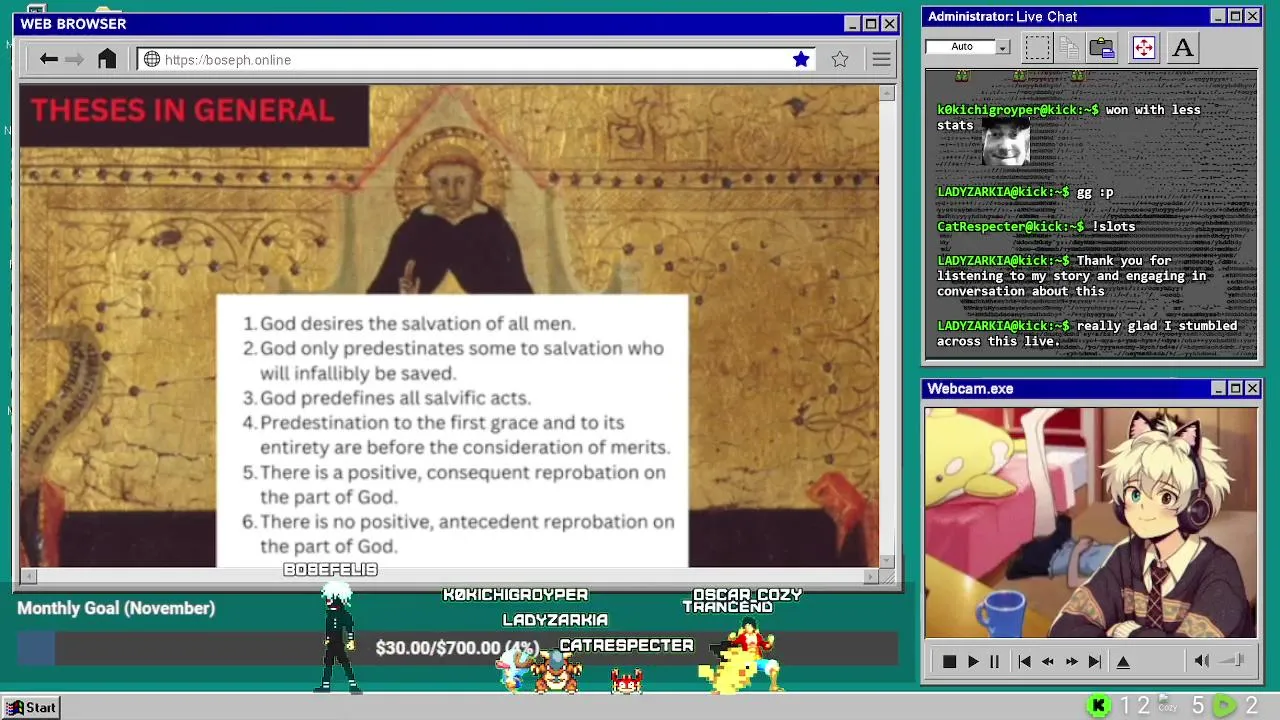Skip to next track in Webcam.exe

(x=1095, y=662)
